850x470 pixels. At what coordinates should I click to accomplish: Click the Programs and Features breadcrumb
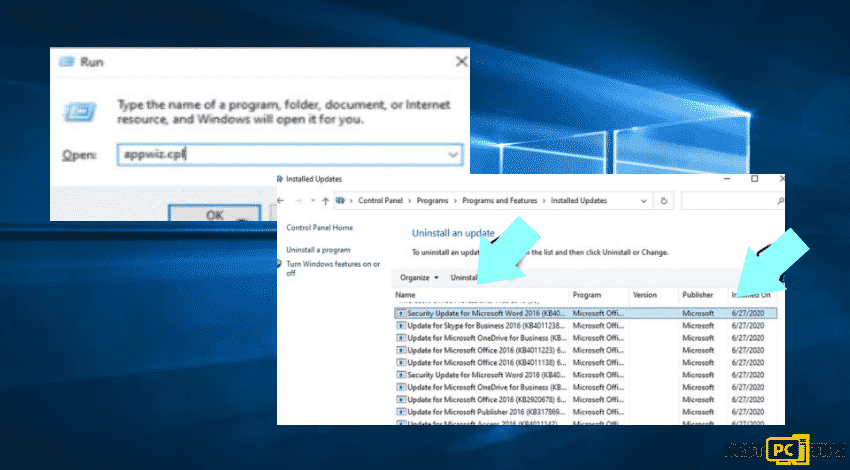[499, 201]
